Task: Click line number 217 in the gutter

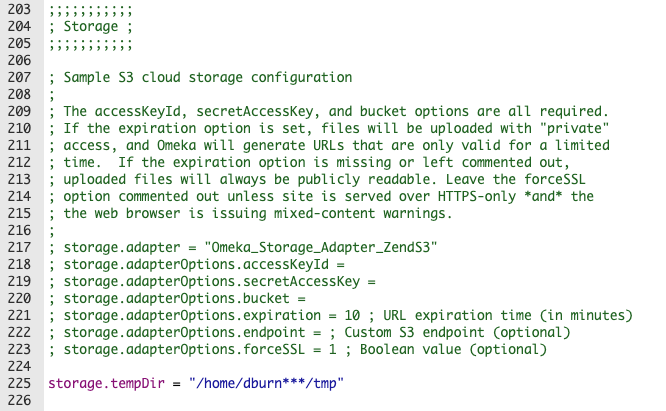Action: tap(19, 247)
